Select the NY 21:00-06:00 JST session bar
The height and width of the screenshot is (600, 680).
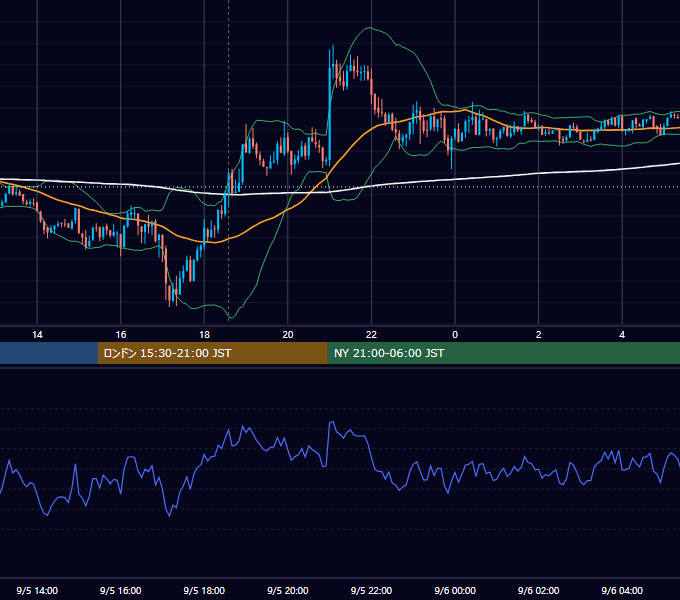coord(503,353)
